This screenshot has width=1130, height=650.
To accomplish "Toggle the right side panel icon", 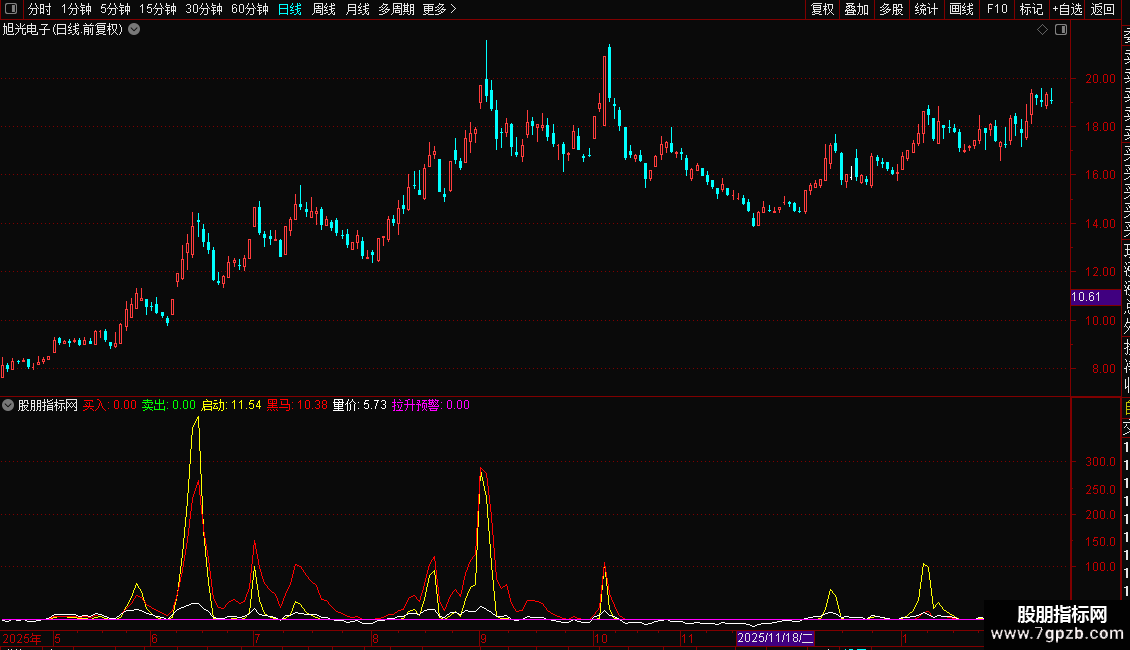I will 1061,30.
